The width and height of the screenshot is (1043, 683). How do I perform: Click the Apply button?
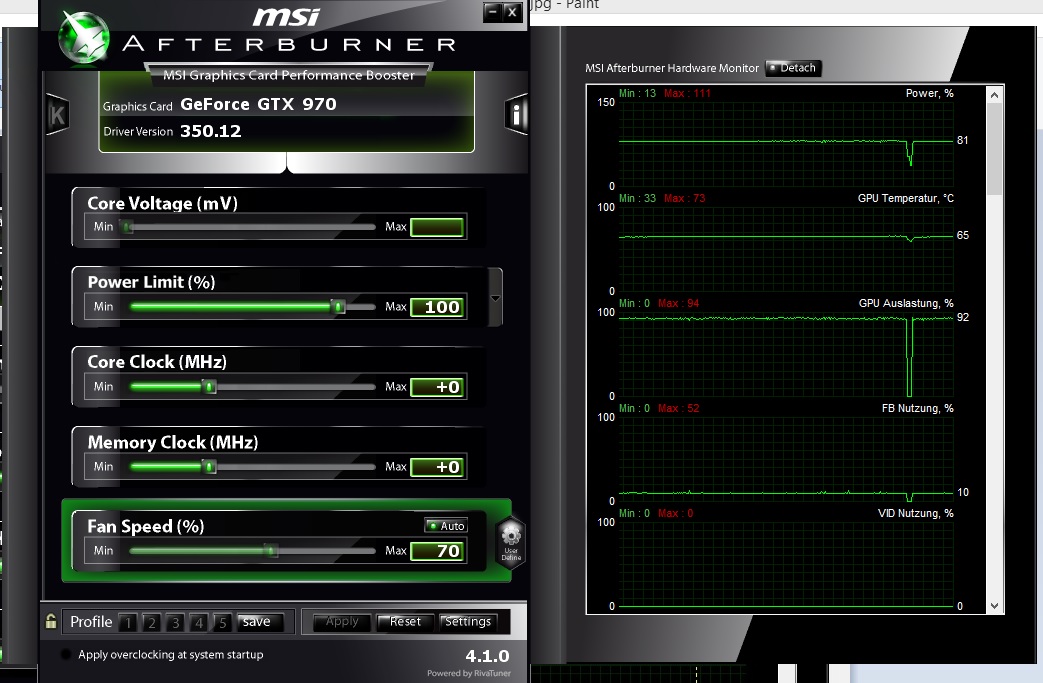pos(342,622)
